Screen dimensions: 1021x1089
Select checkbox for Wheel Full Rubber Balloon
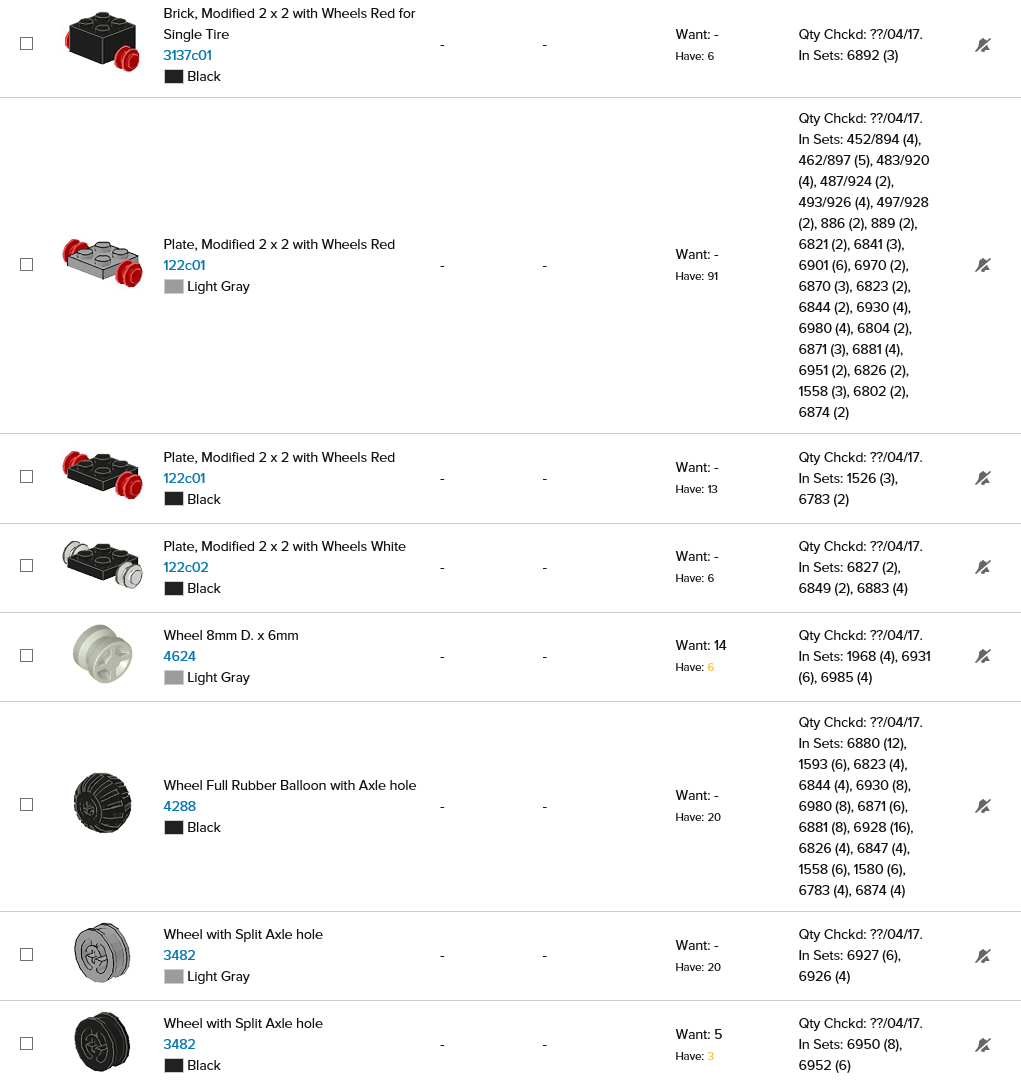point(27,805)
